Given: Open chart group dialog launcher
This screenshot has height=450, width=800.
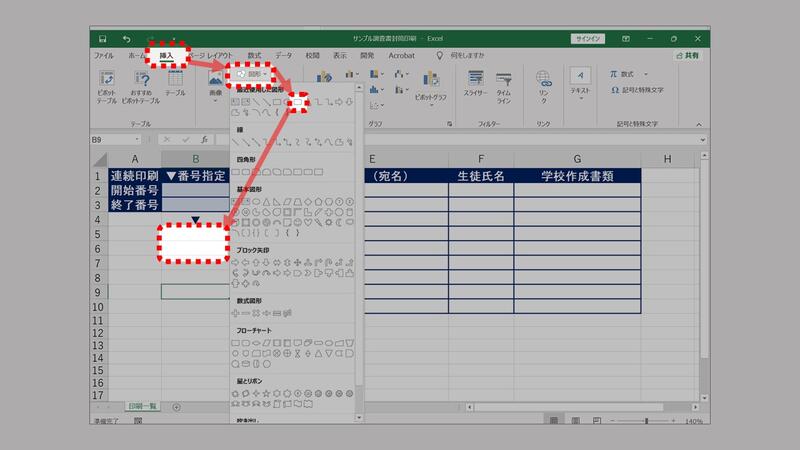Looking at the screenshot, I should pyautogui.click(x=449, y=124).
